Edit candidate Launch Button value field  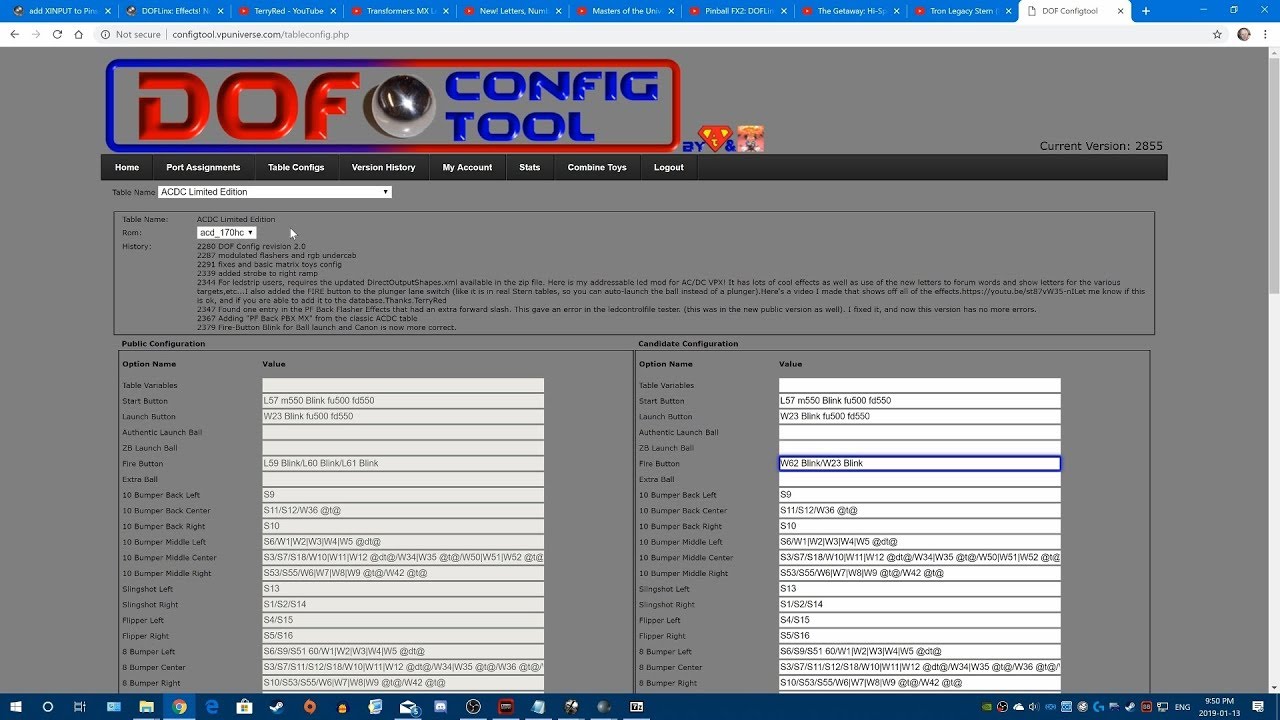[919, 416]
